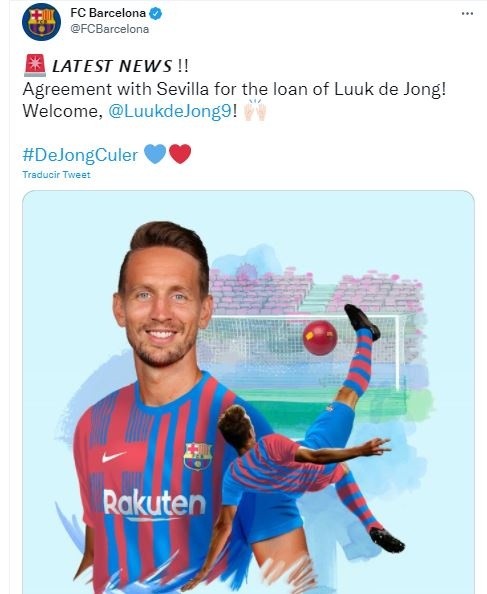Viewport: 487px width, 594px height.
Task: Click the red heart emoji
Action: (x=180, y=154)
